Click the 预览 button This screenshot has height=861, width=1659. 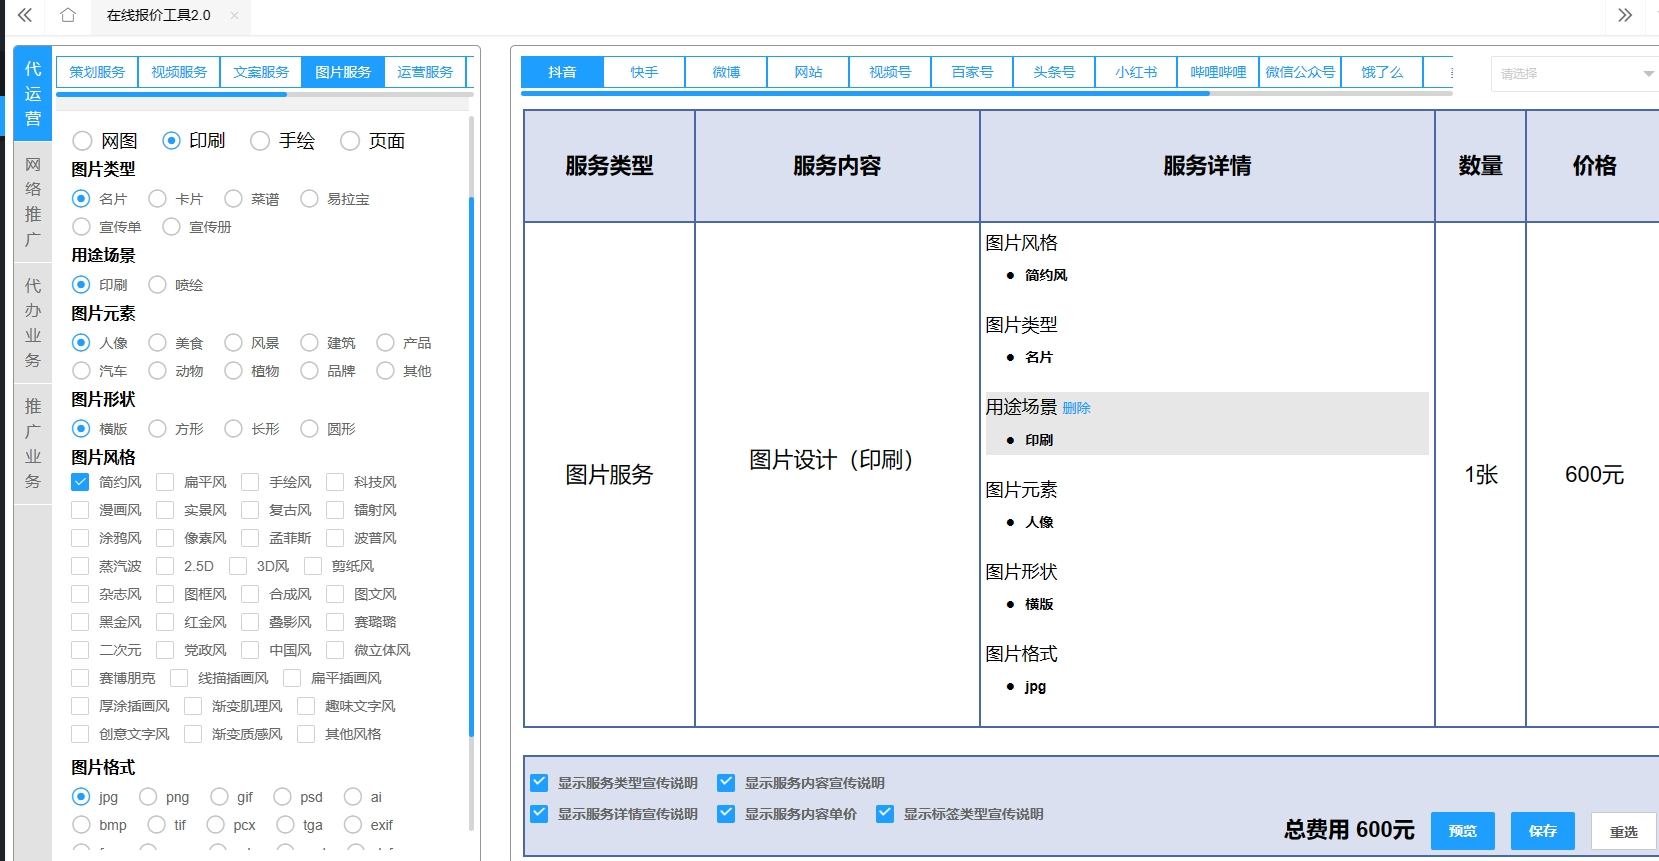click(x=1463, y=831)
